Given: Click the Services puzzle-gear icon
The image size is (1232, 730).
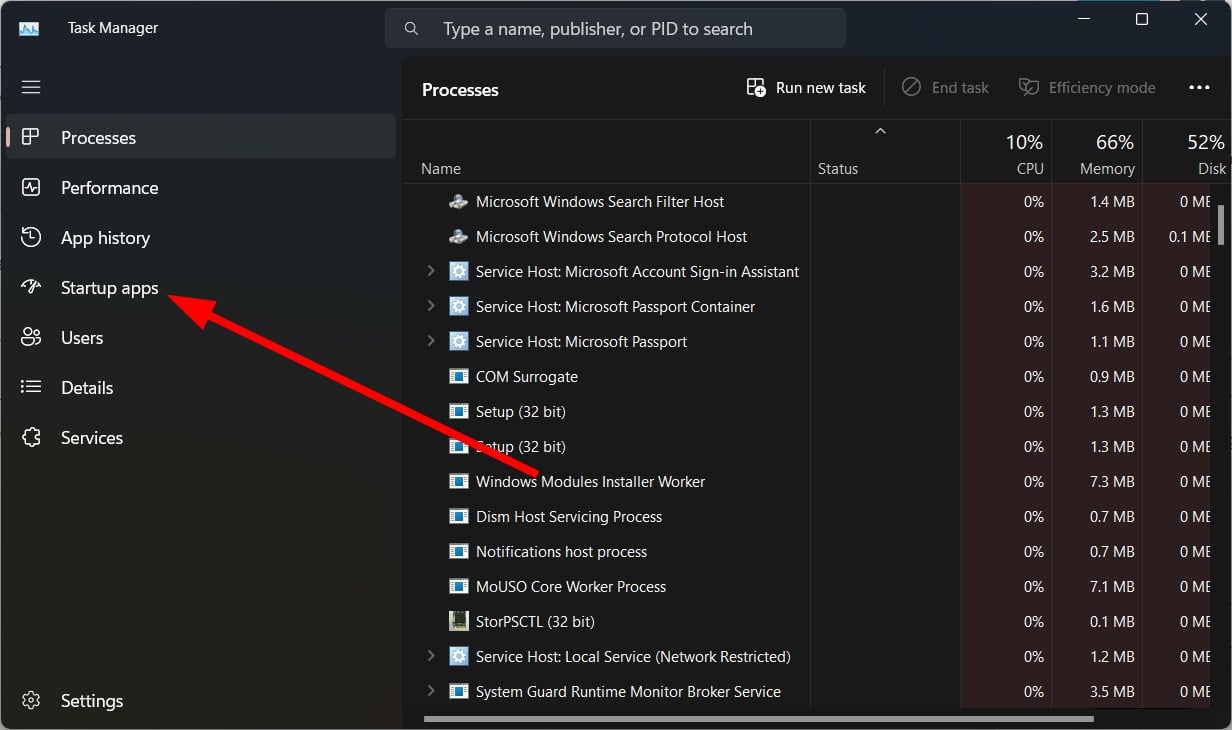Looking at the screenshot, I should point(31,437).
